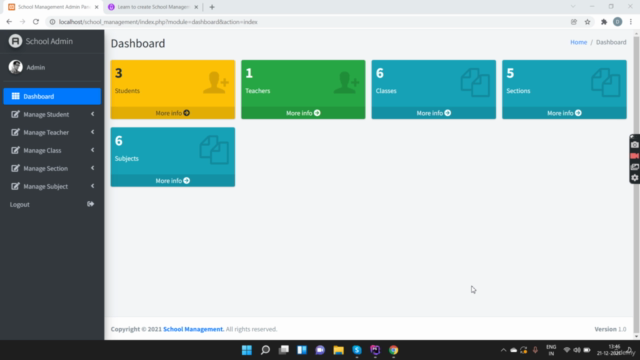Click the Admin username text
640x360 pixels.
(x=36, y=67)
